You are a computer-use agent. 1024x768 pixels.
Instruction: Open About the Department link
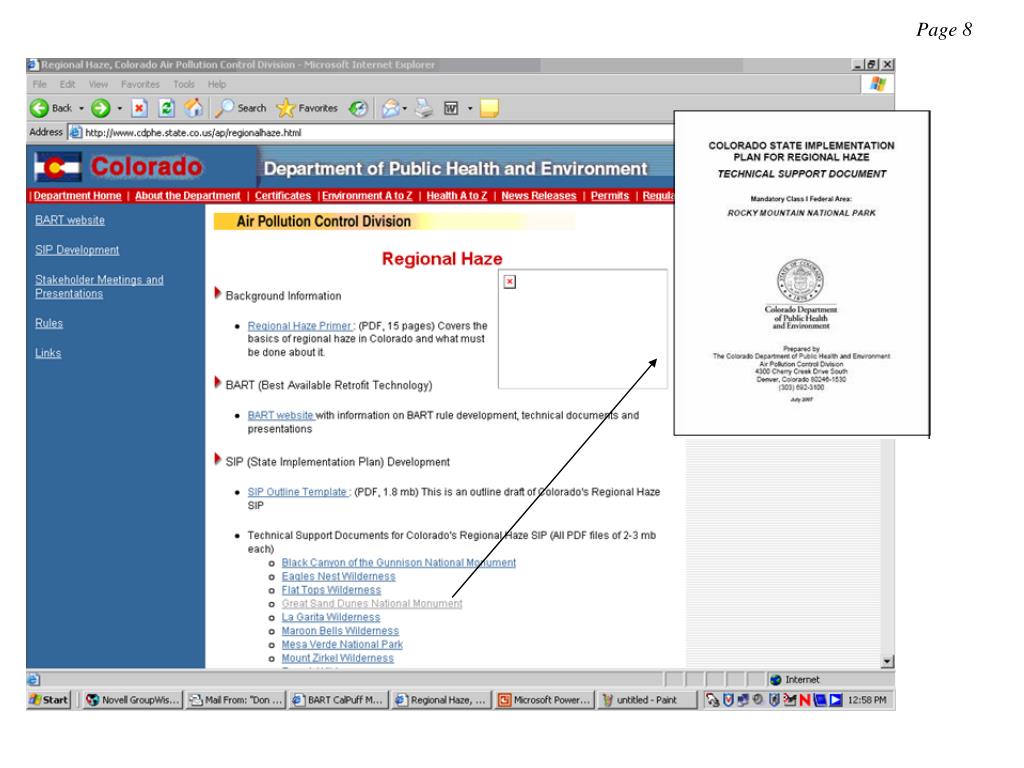tap(187, 196)
